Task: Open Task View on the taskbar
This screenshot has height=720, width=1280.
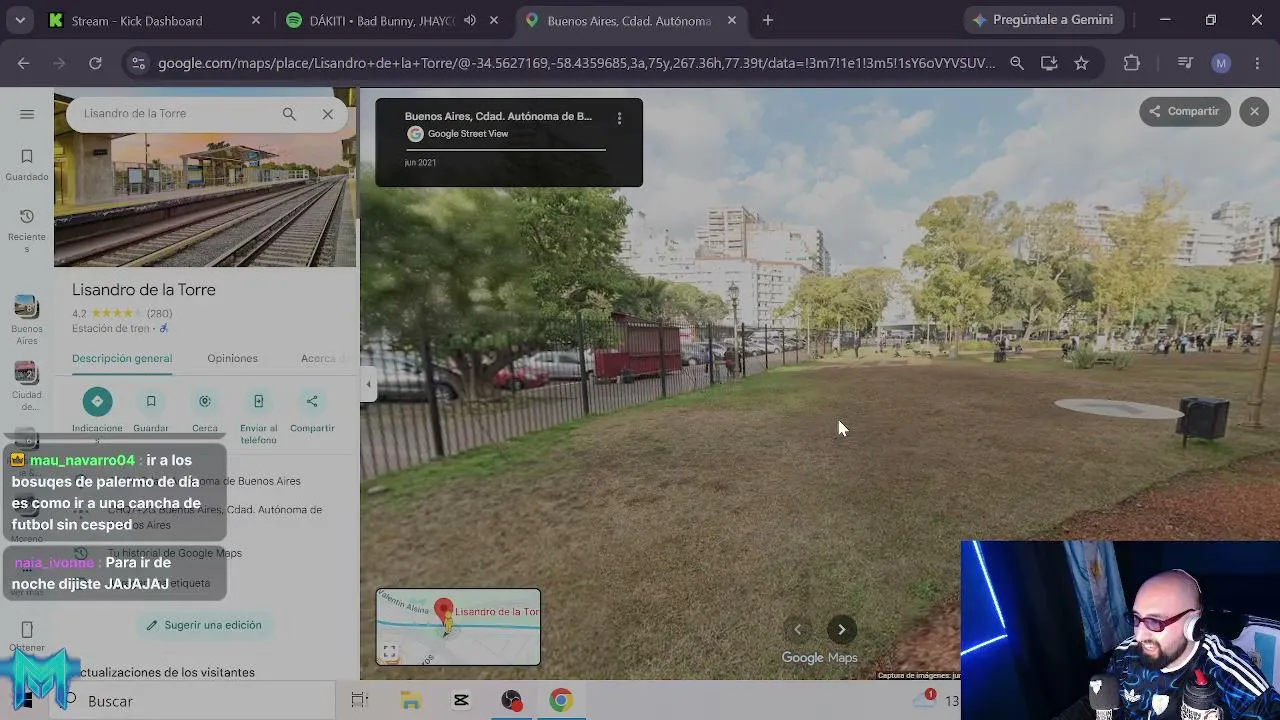Action: point(360,701)
